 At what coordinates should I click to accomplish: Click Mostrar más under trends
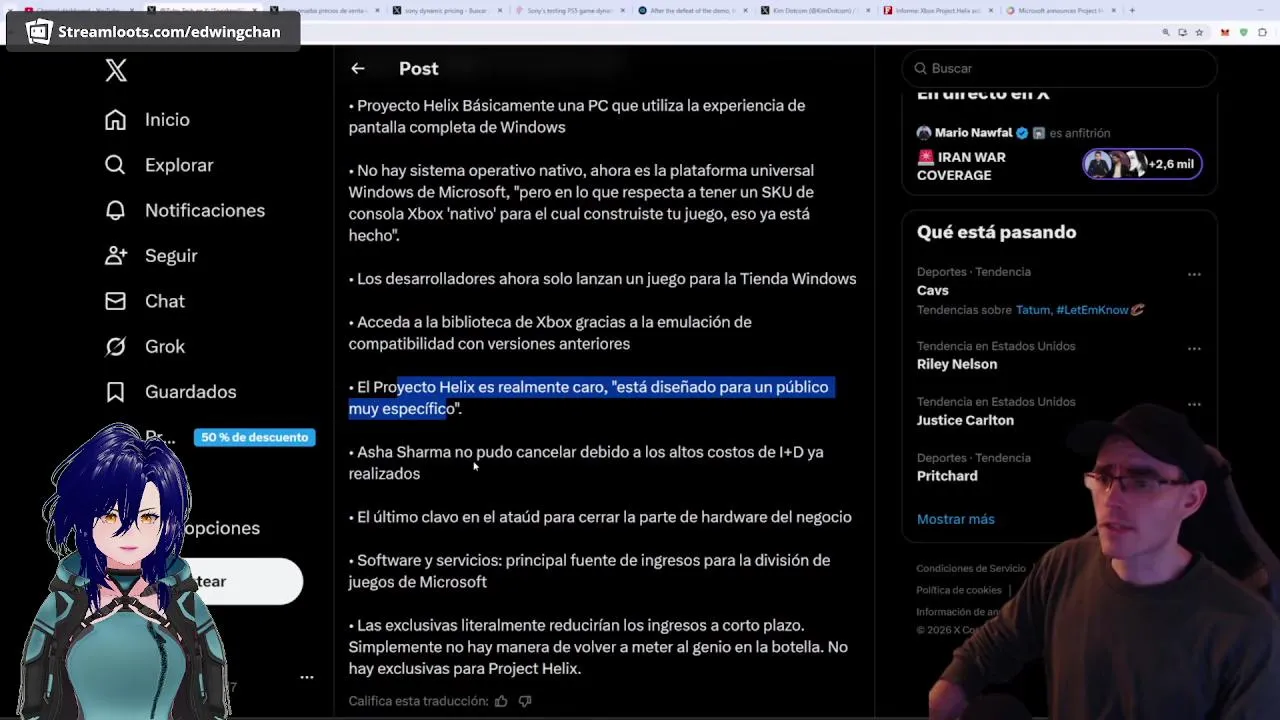[x=956, y=519]
